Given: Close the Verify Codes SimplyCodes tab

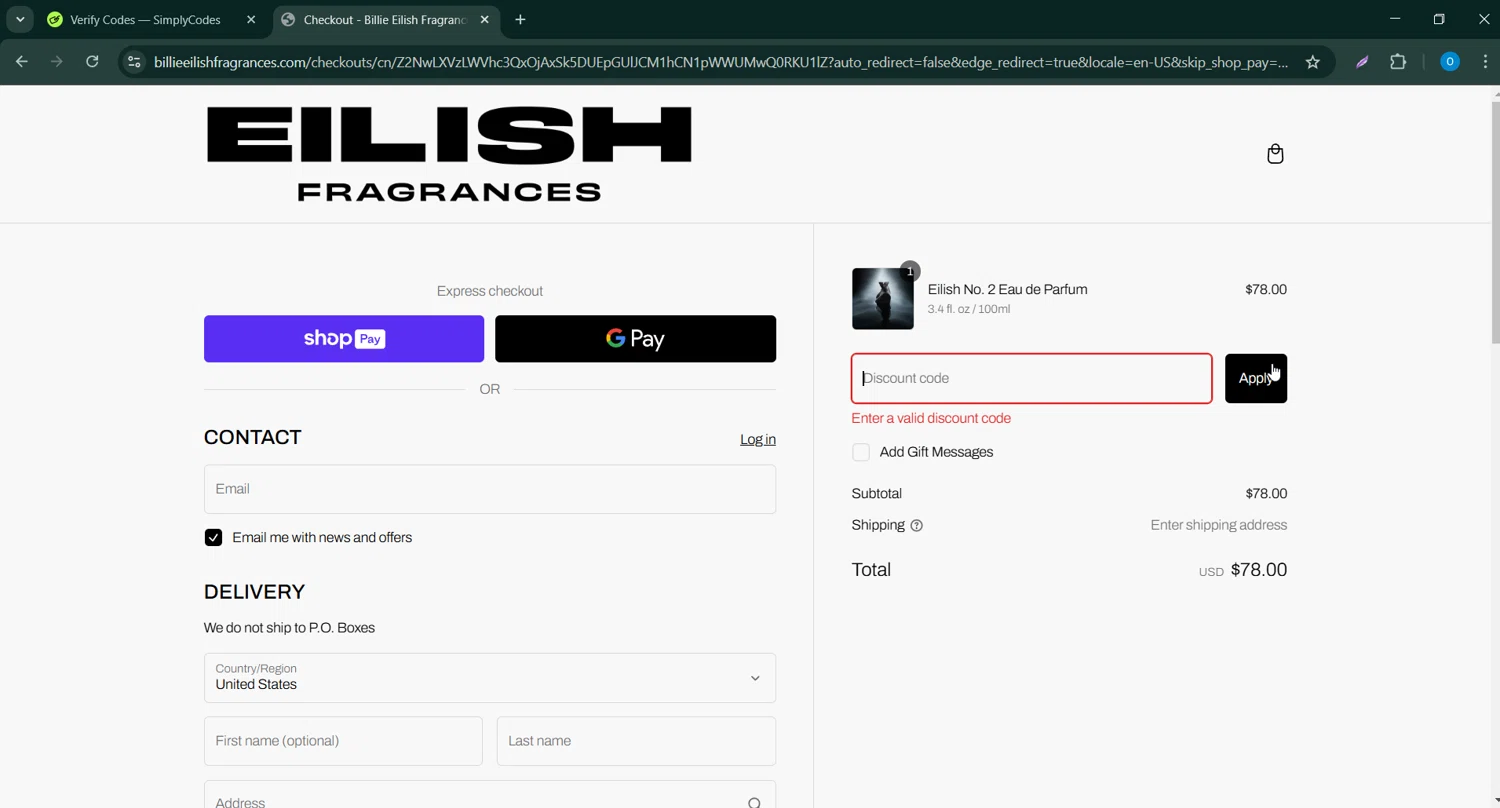Looking at the screenshot, I should tap(251, 20).
